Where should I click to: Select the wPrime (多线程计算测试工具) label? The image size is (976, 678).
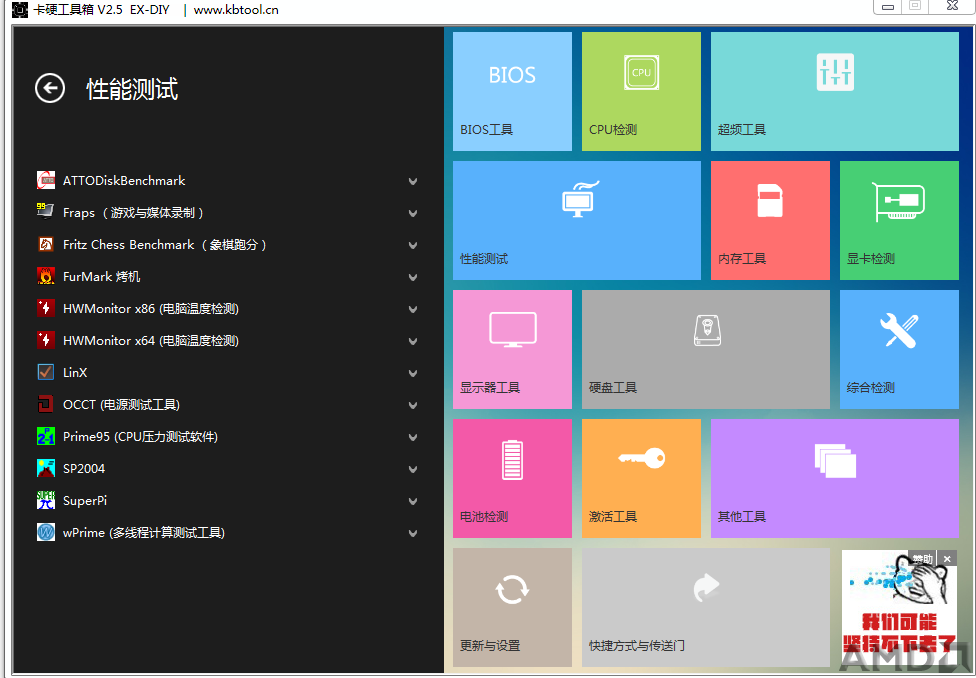pyautogui.click(x=144, y=532)
